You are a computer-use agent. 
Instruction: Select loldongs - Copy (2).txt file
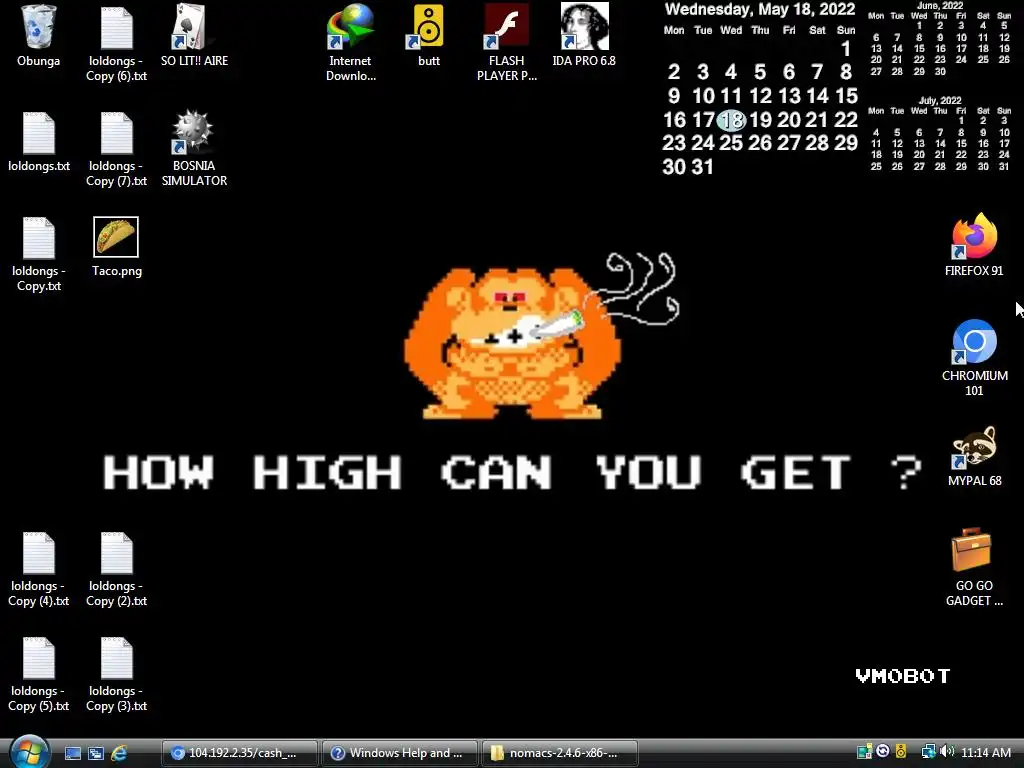(x=117, y=569)
